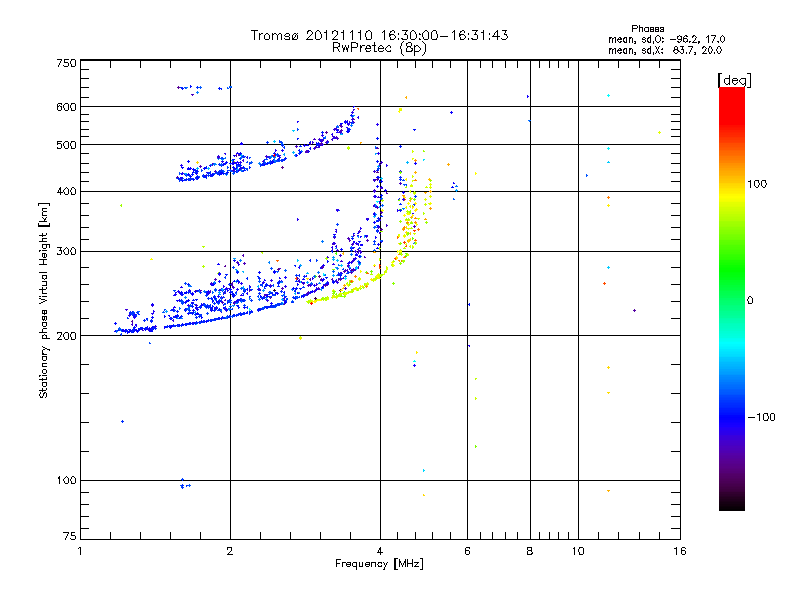
Task: Click the 16 tick label on the frequency axis
Action: pos(680,551)
